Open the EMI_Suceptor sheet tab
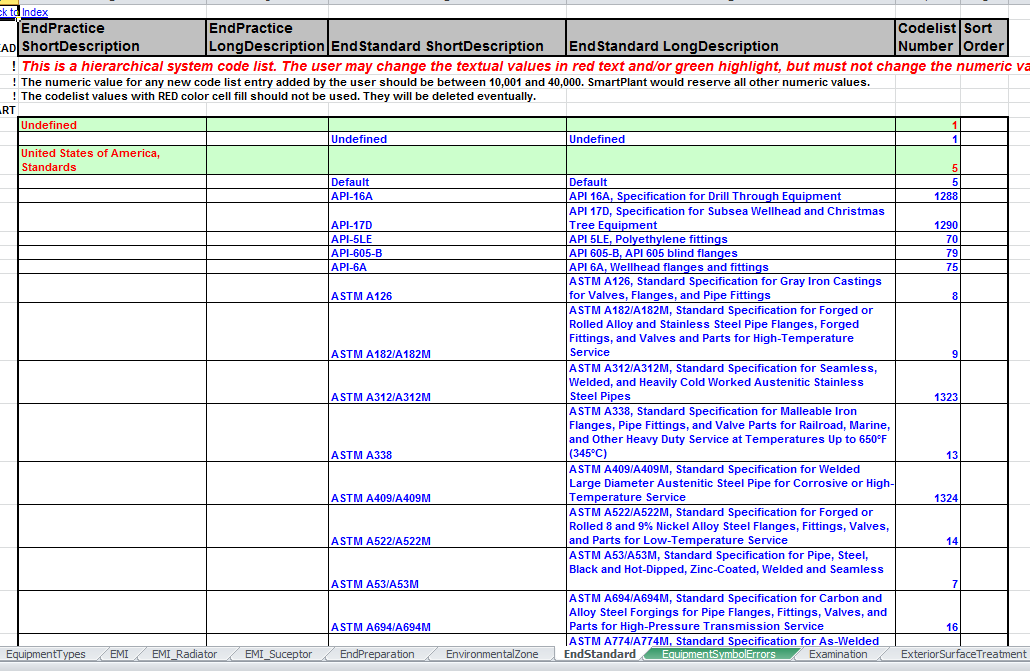This screenshot has height=671, width=1030. click(279, 654)
